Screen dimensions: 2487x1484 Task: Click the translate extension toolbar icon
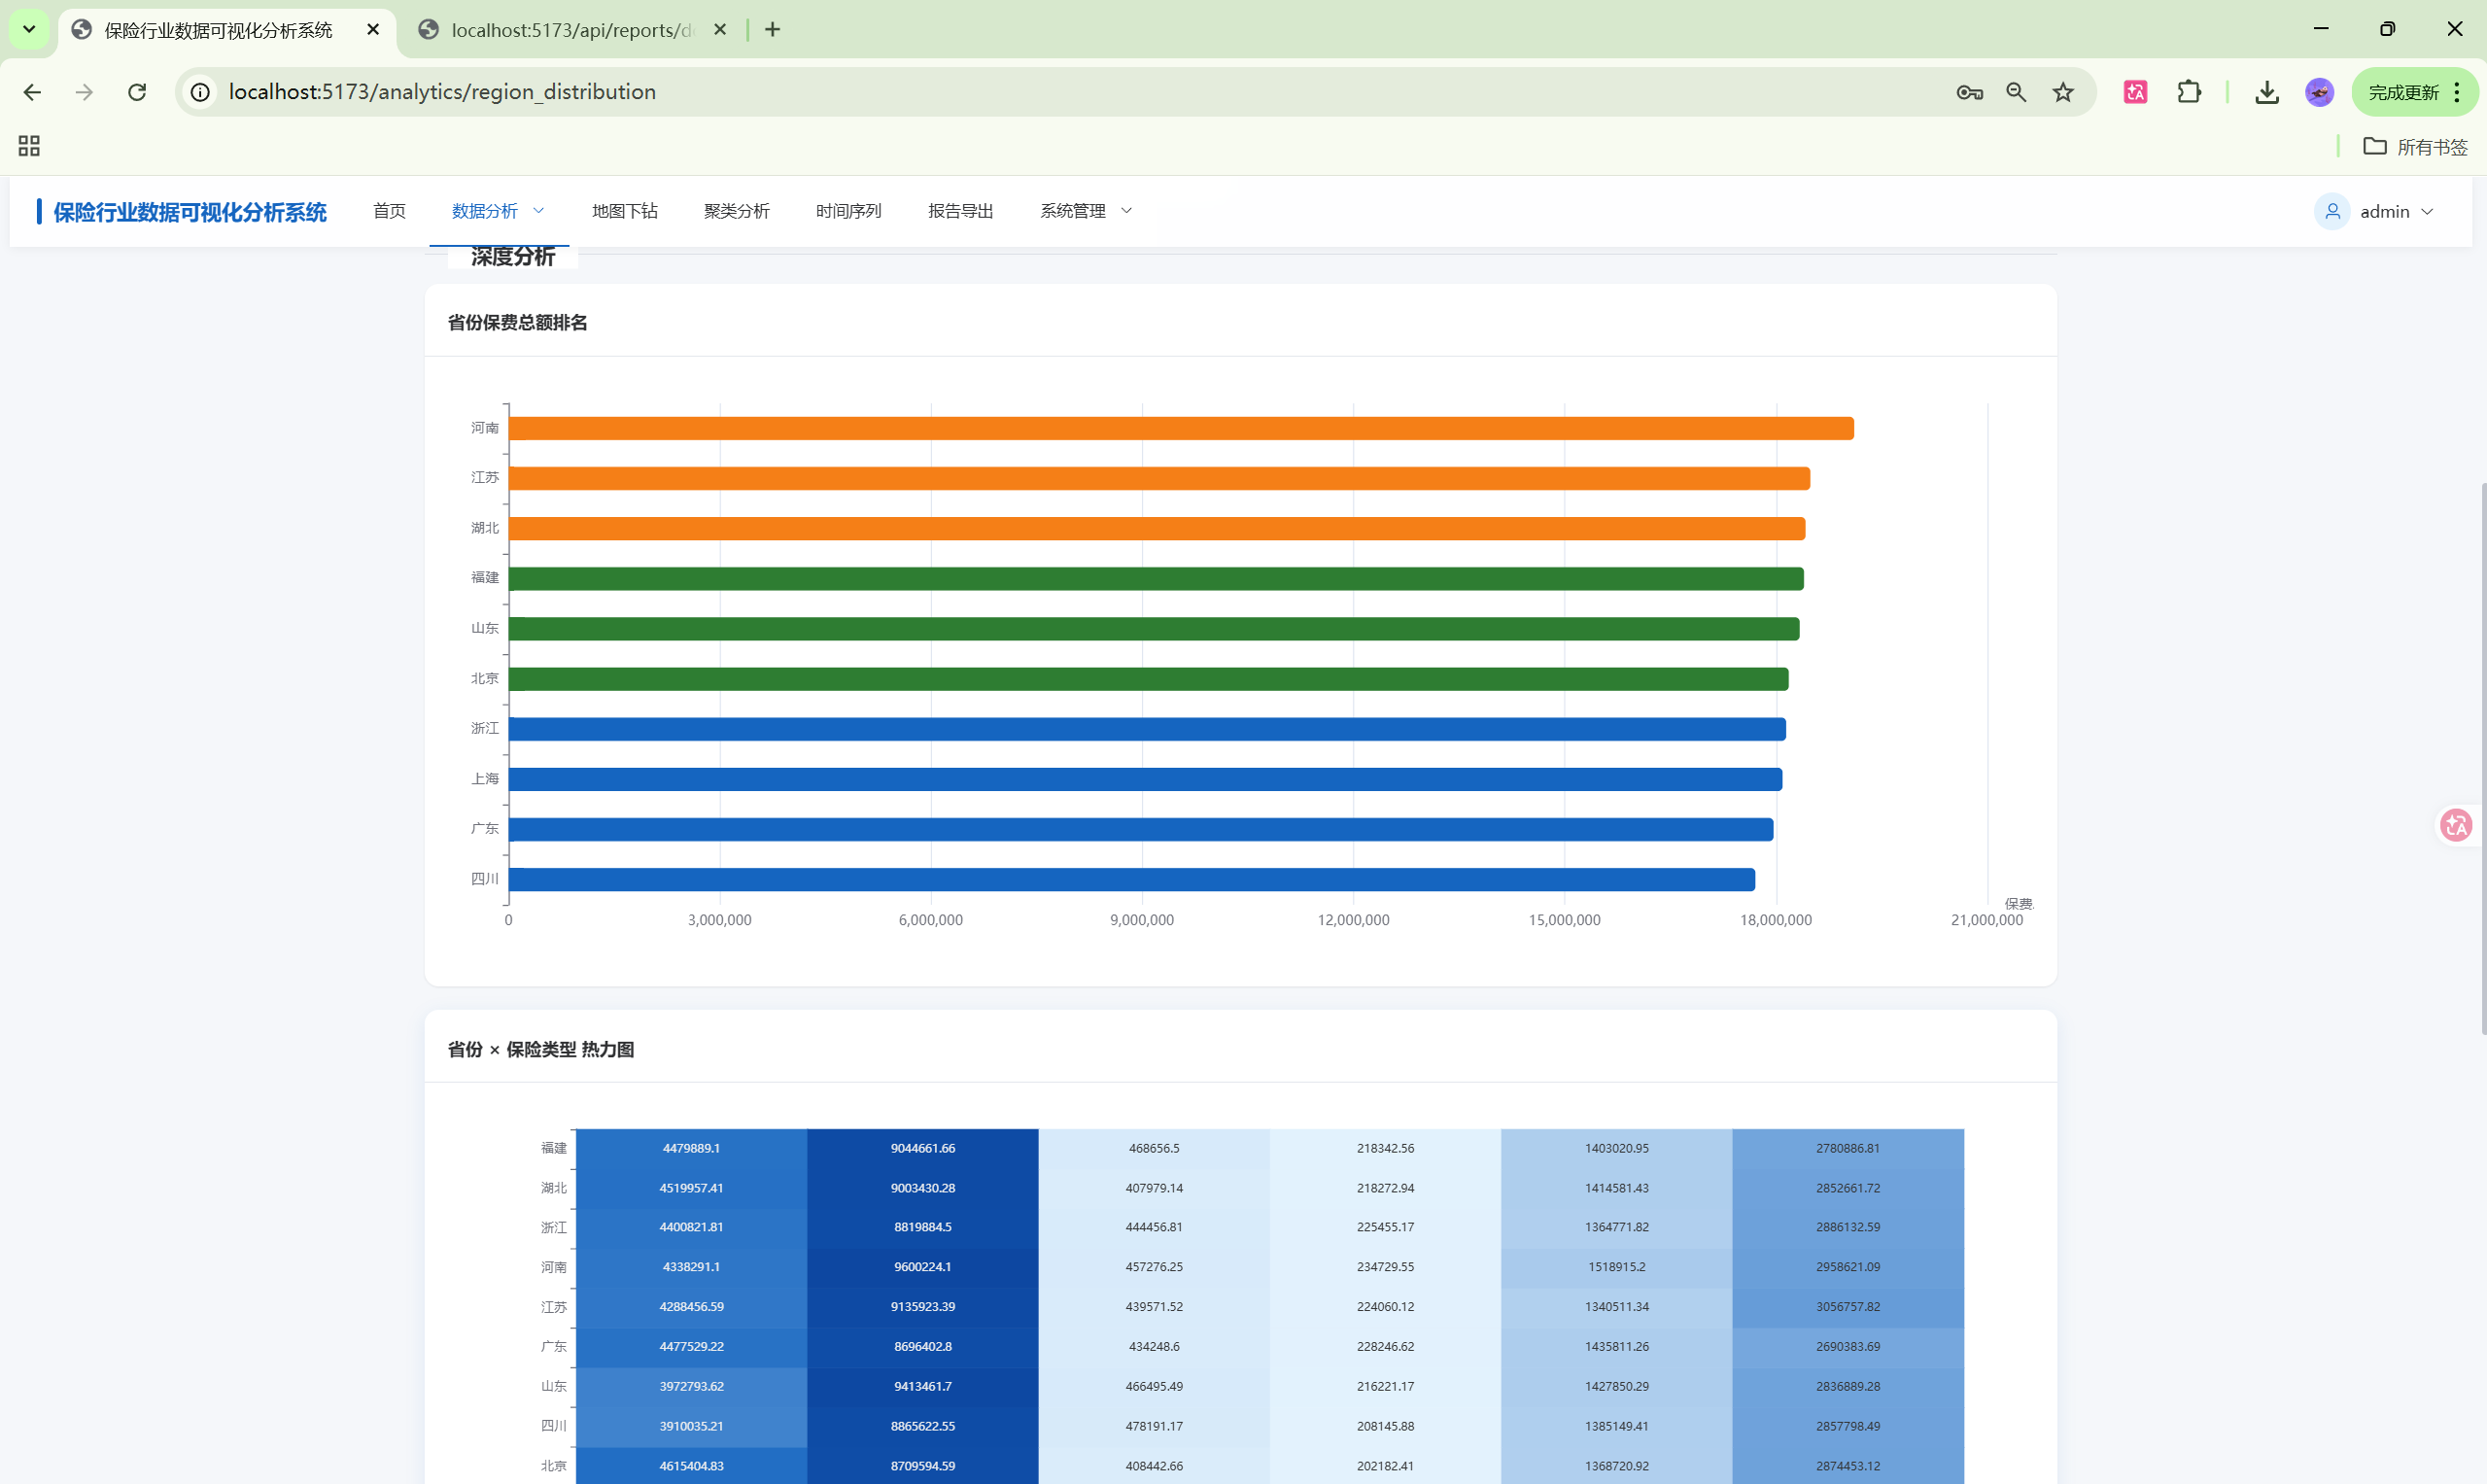pyautogui.click(x=2135, y=92)
